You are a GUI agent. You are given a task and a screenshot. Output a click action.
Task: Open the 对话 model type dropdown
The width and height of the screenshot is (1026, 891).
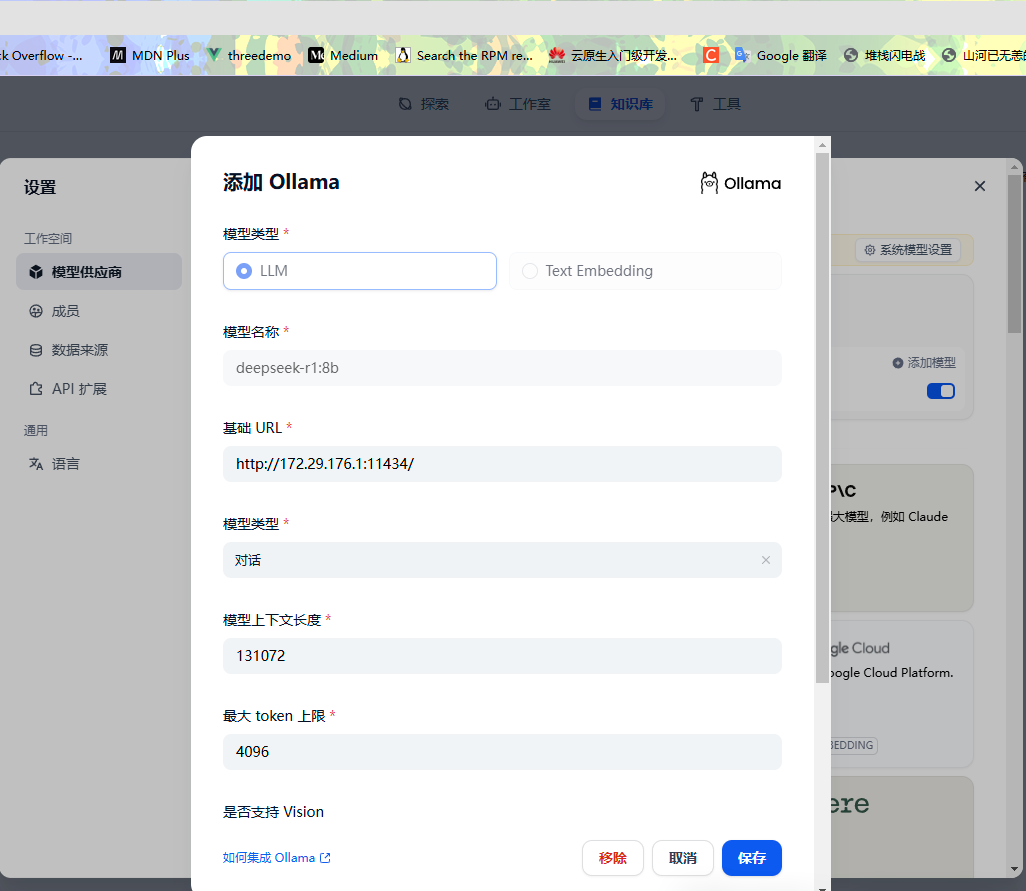[x=502, y=560]
